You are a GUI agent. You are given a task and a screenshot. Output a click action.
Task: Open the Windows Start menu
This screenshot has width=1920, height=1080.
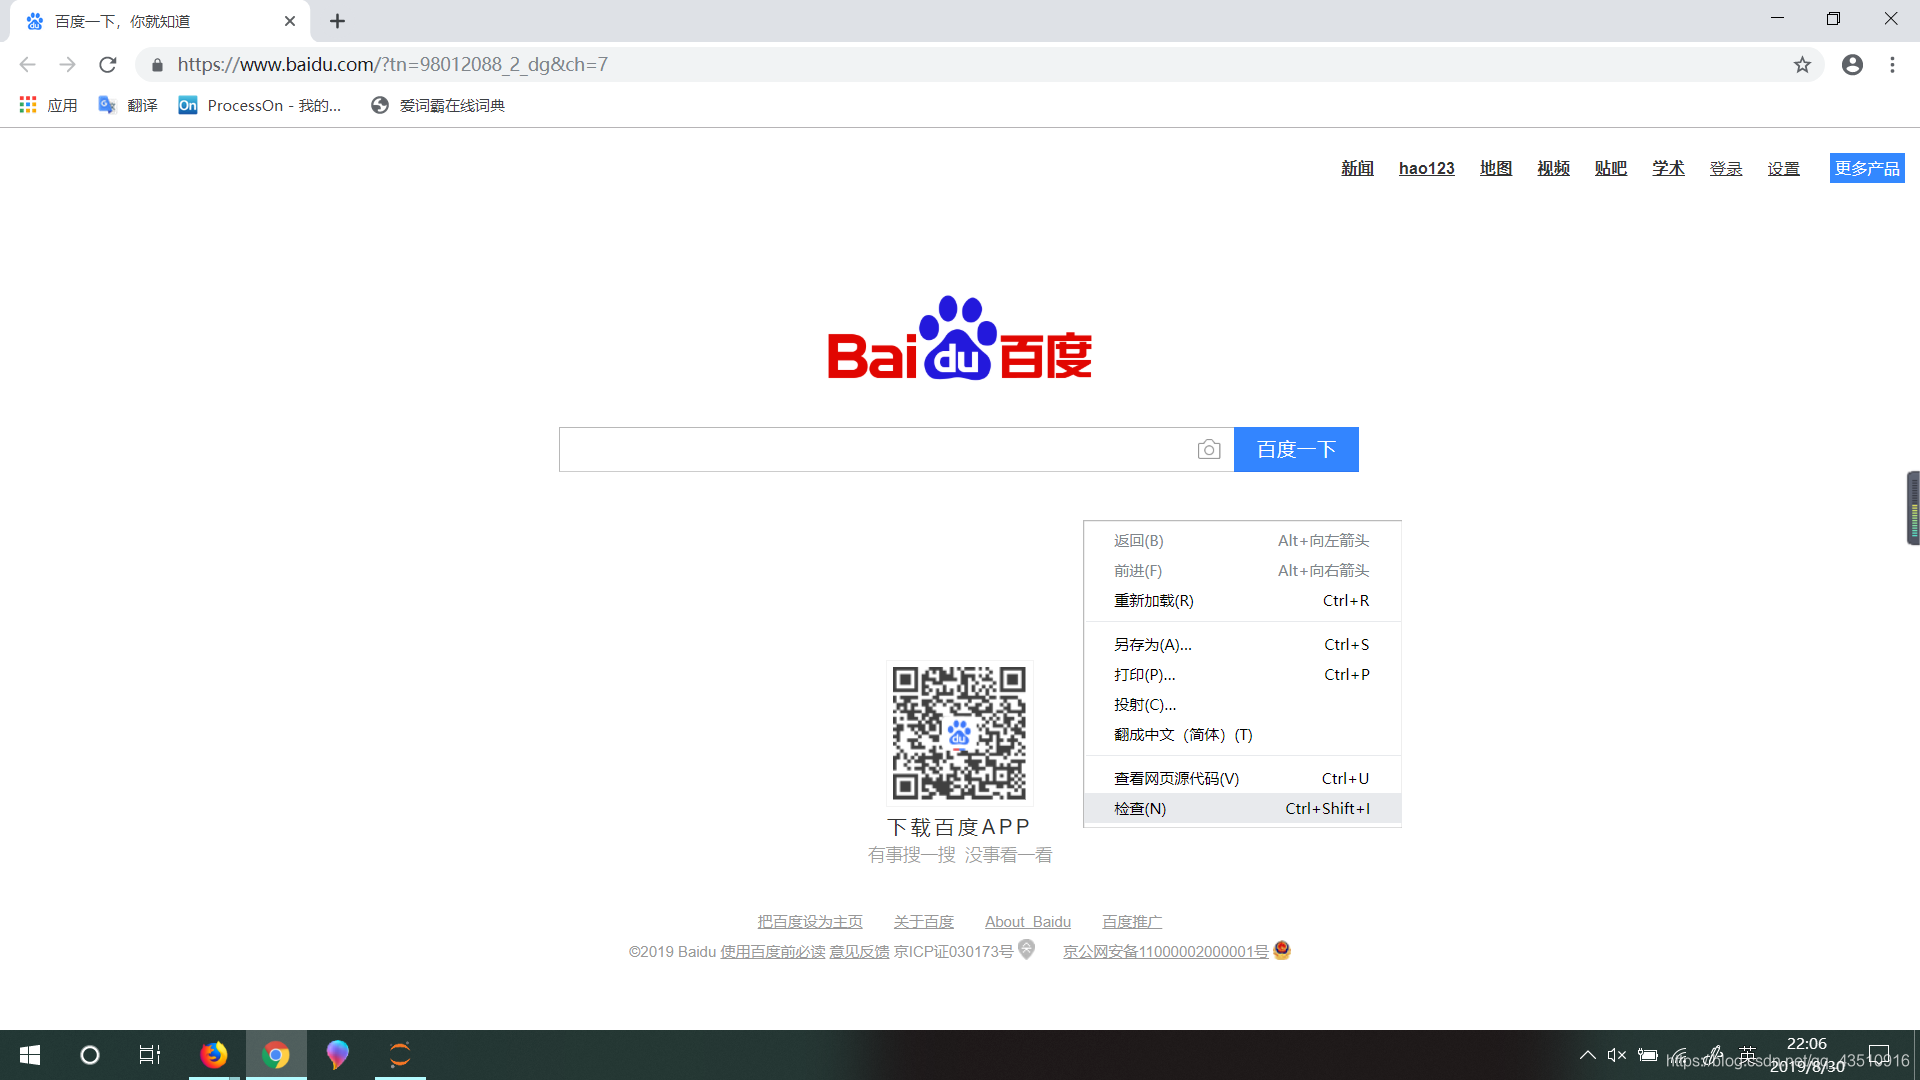(30, 1055)
